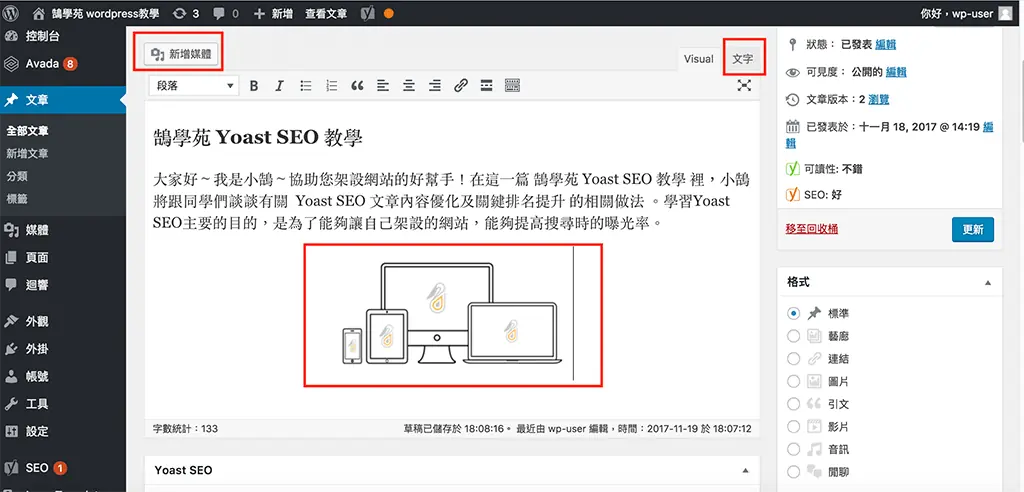Apply blockquote formatting
Viewport: 1024px width, 492px height.
(x=357, y=86)
